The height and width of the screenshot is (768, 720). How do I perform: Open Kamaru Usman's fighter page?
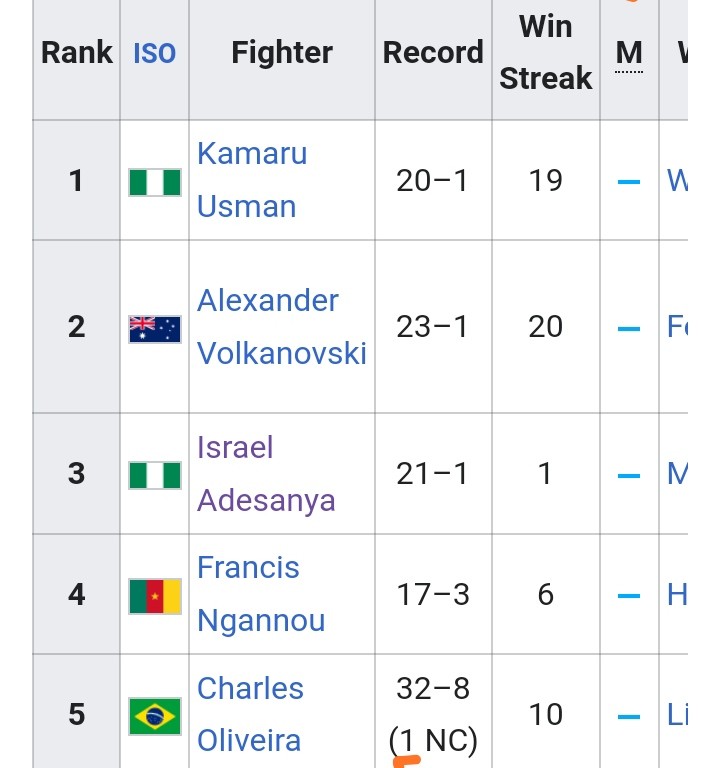[x=252, y=180]
